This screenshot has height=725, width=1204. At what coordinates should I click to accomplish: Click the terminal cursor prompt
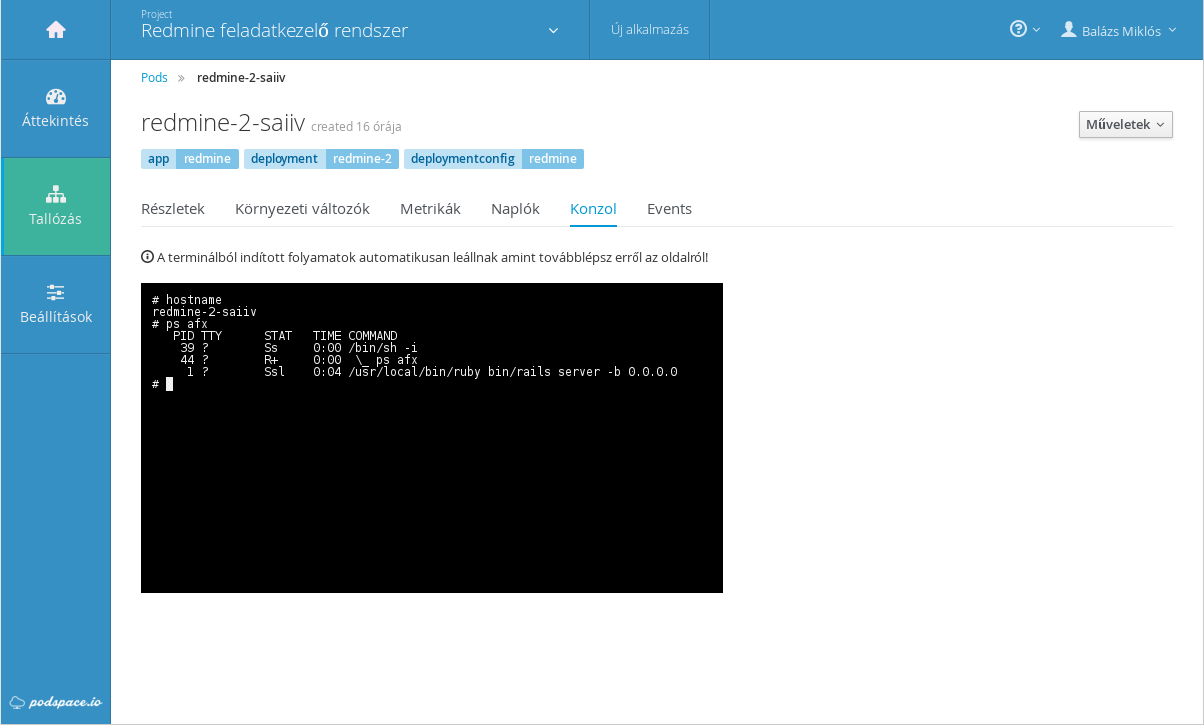(x=169, y=384)
